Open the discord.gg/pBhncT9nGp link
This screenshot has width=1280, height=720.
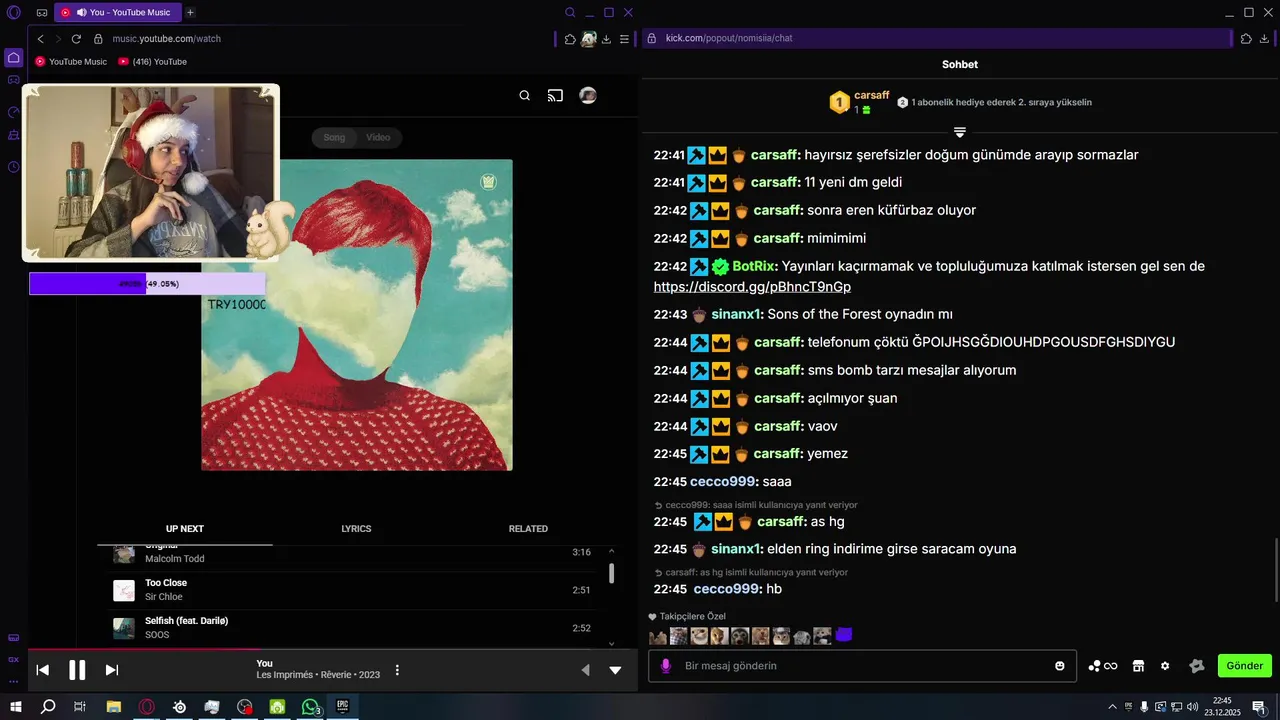752,287
